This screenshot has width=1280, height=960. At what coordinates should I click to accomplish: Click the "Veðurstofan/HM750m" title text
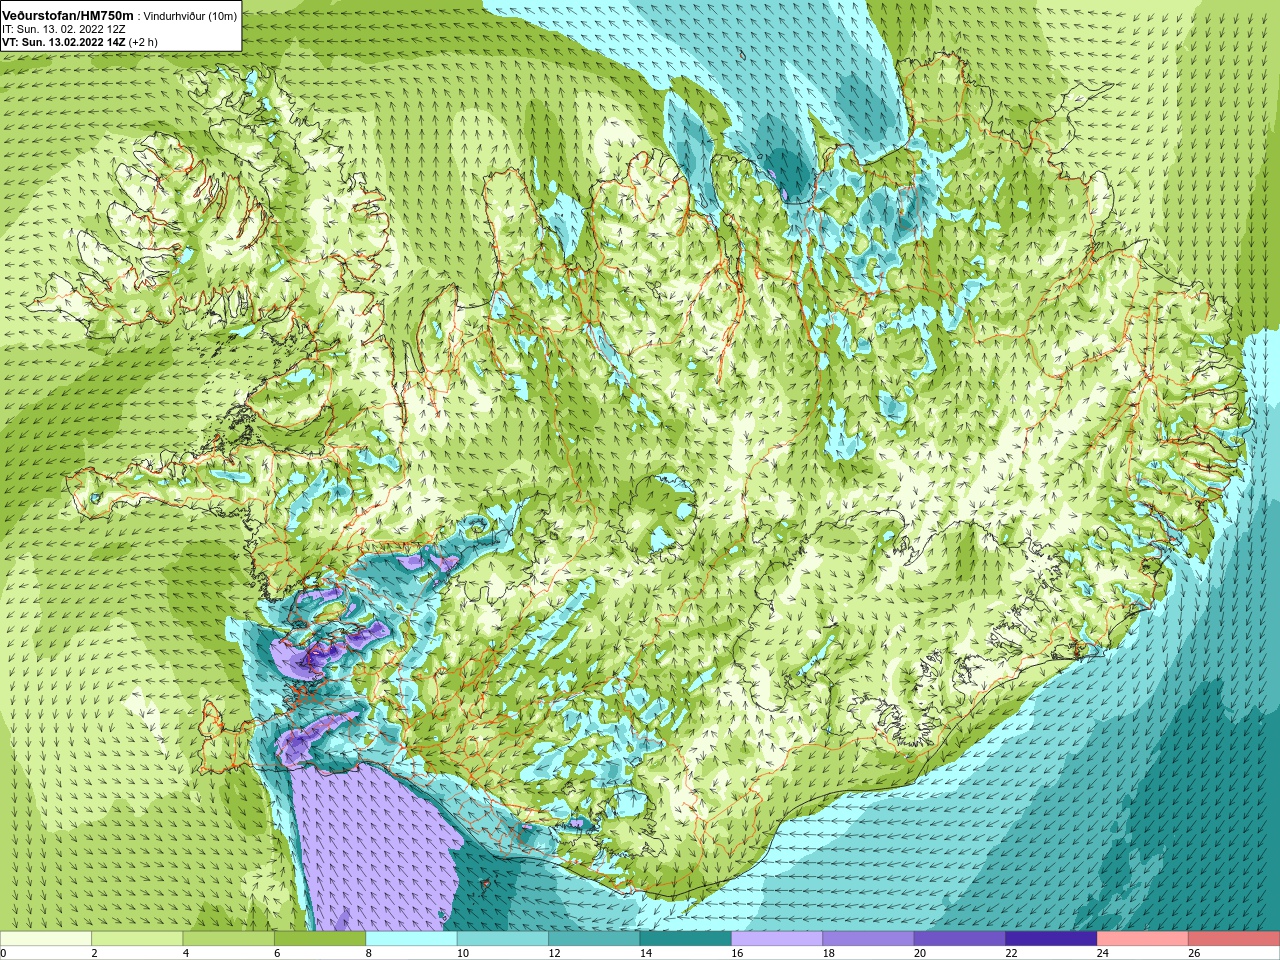(68, 16)
